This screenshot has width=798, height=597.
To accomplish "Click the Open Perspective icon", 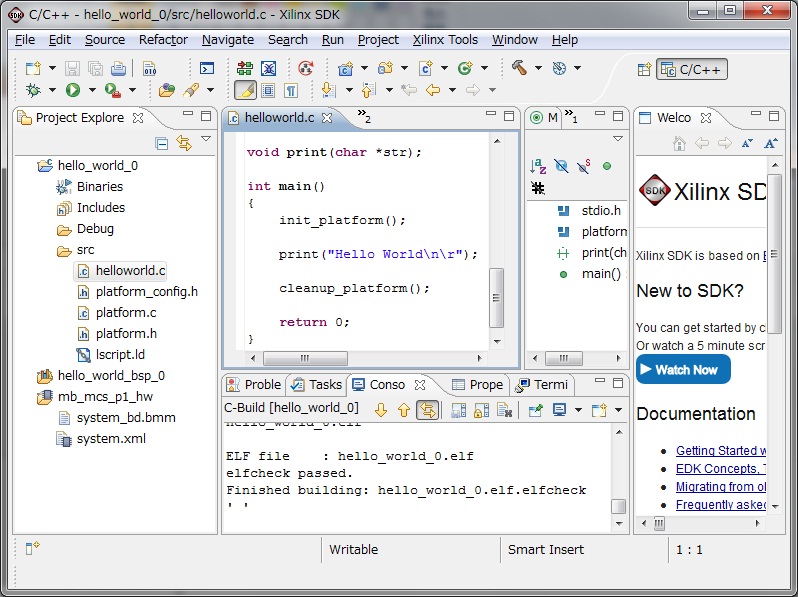I will coord(644,69).
